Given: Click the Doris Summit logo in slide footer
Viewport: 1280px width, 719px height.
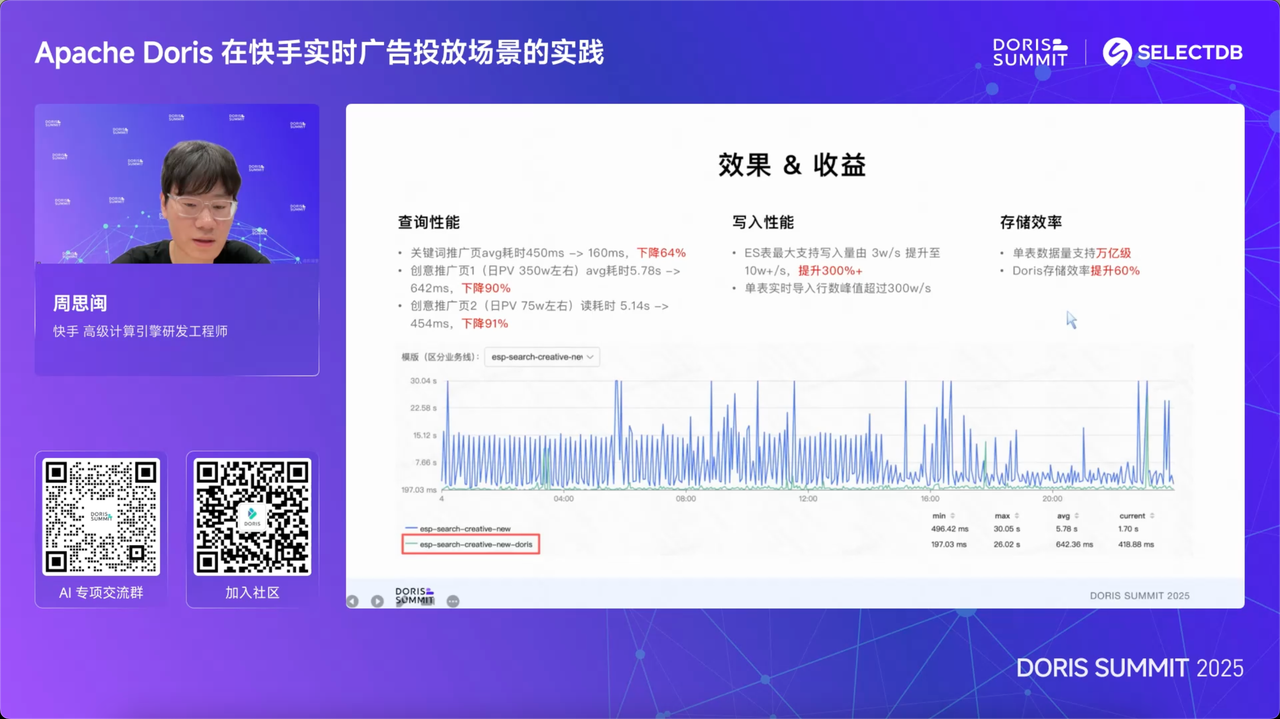Looking at the screenshot, I should [415, 596].
